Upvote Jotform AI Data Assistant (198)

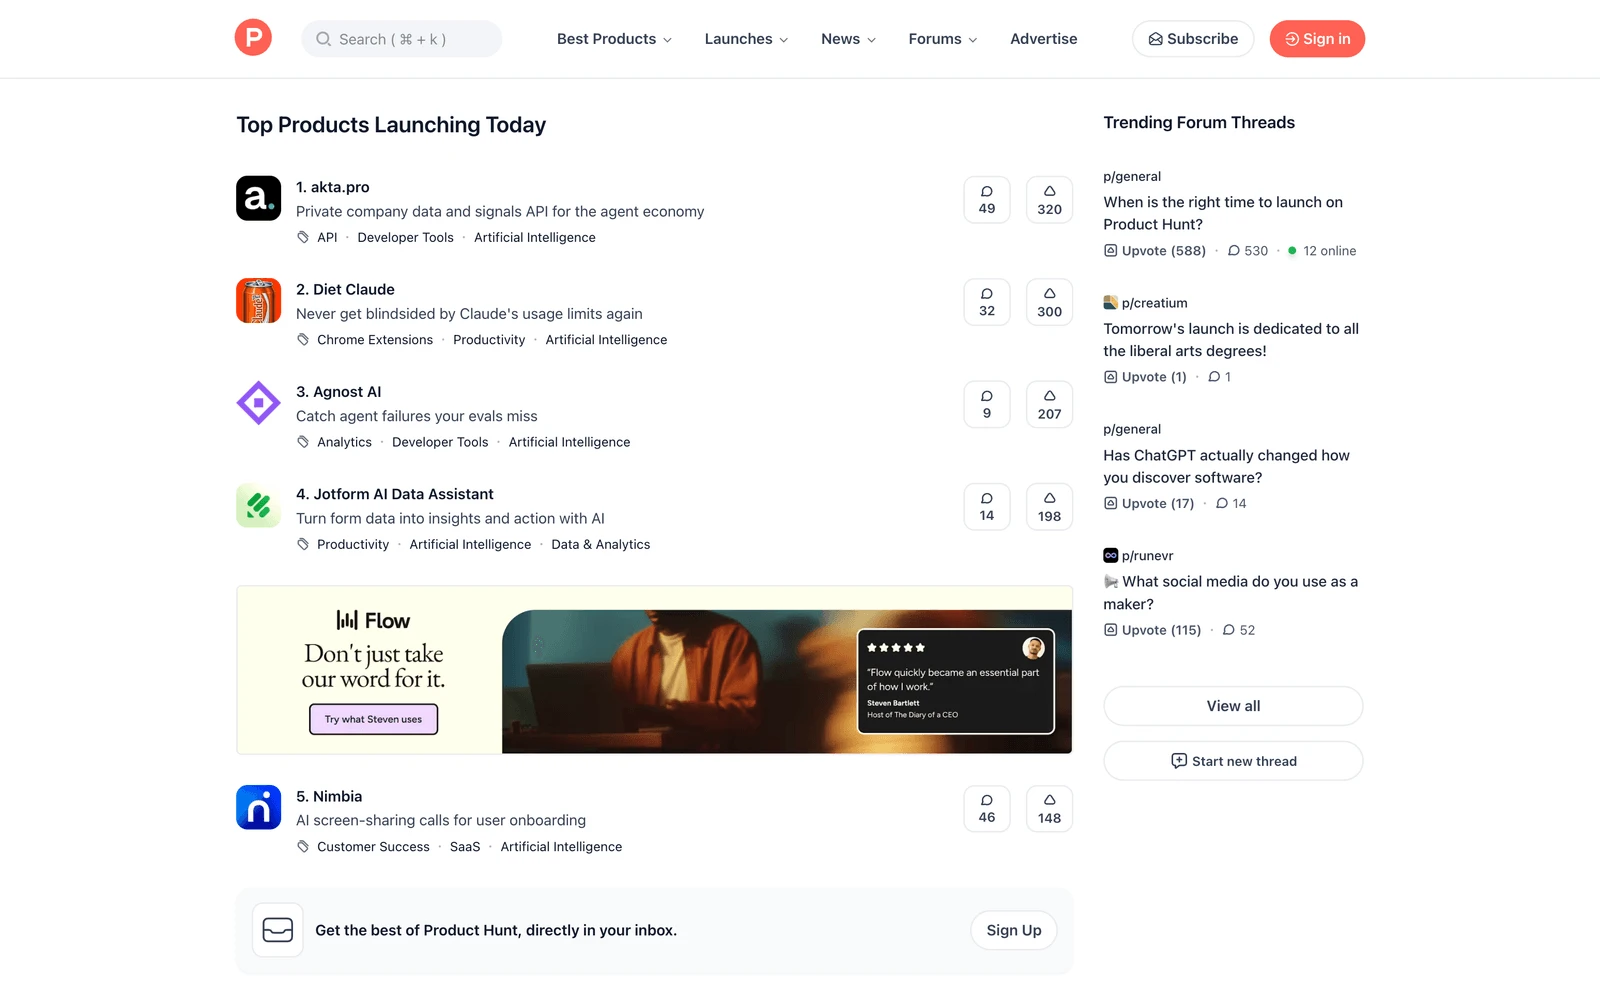coord(1049,507)
